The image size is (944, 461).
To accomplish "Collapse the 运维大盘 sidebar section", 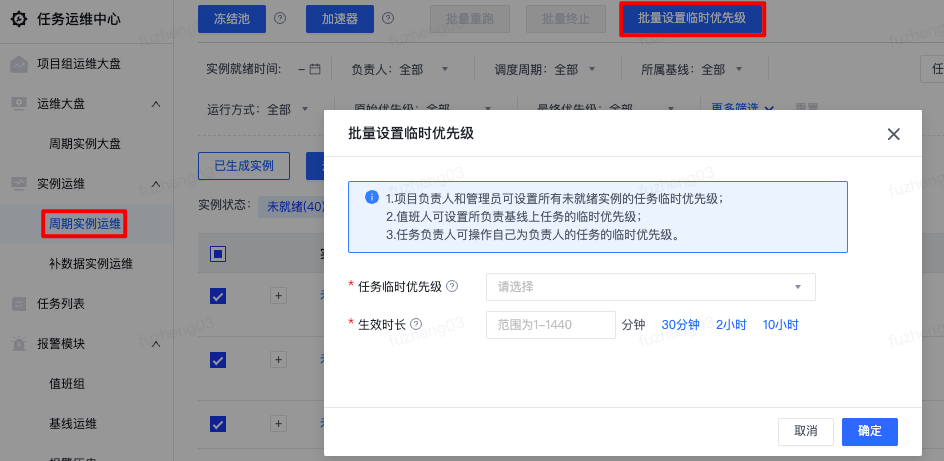I will coord(155,104).
